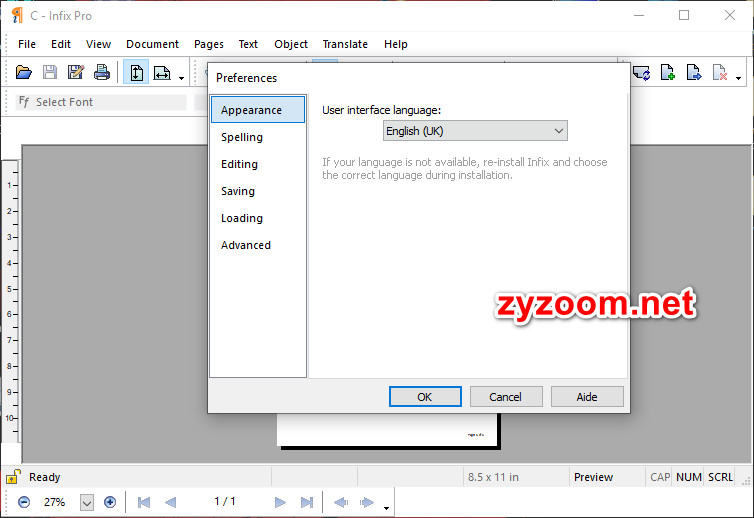The height and width of the screenshot is (518, 754).
Task: Go to the last page icon
Action: pos(307,502)
